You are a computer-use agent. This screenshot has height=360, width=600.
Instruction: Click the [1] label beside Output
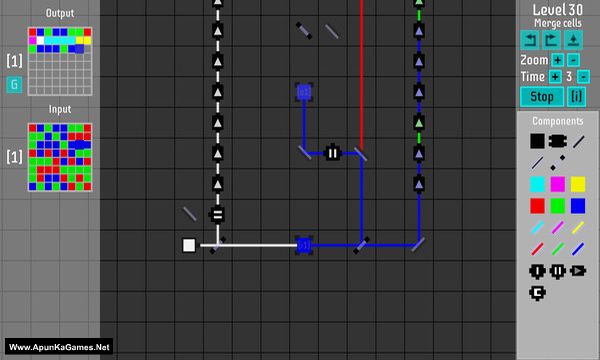14,61
